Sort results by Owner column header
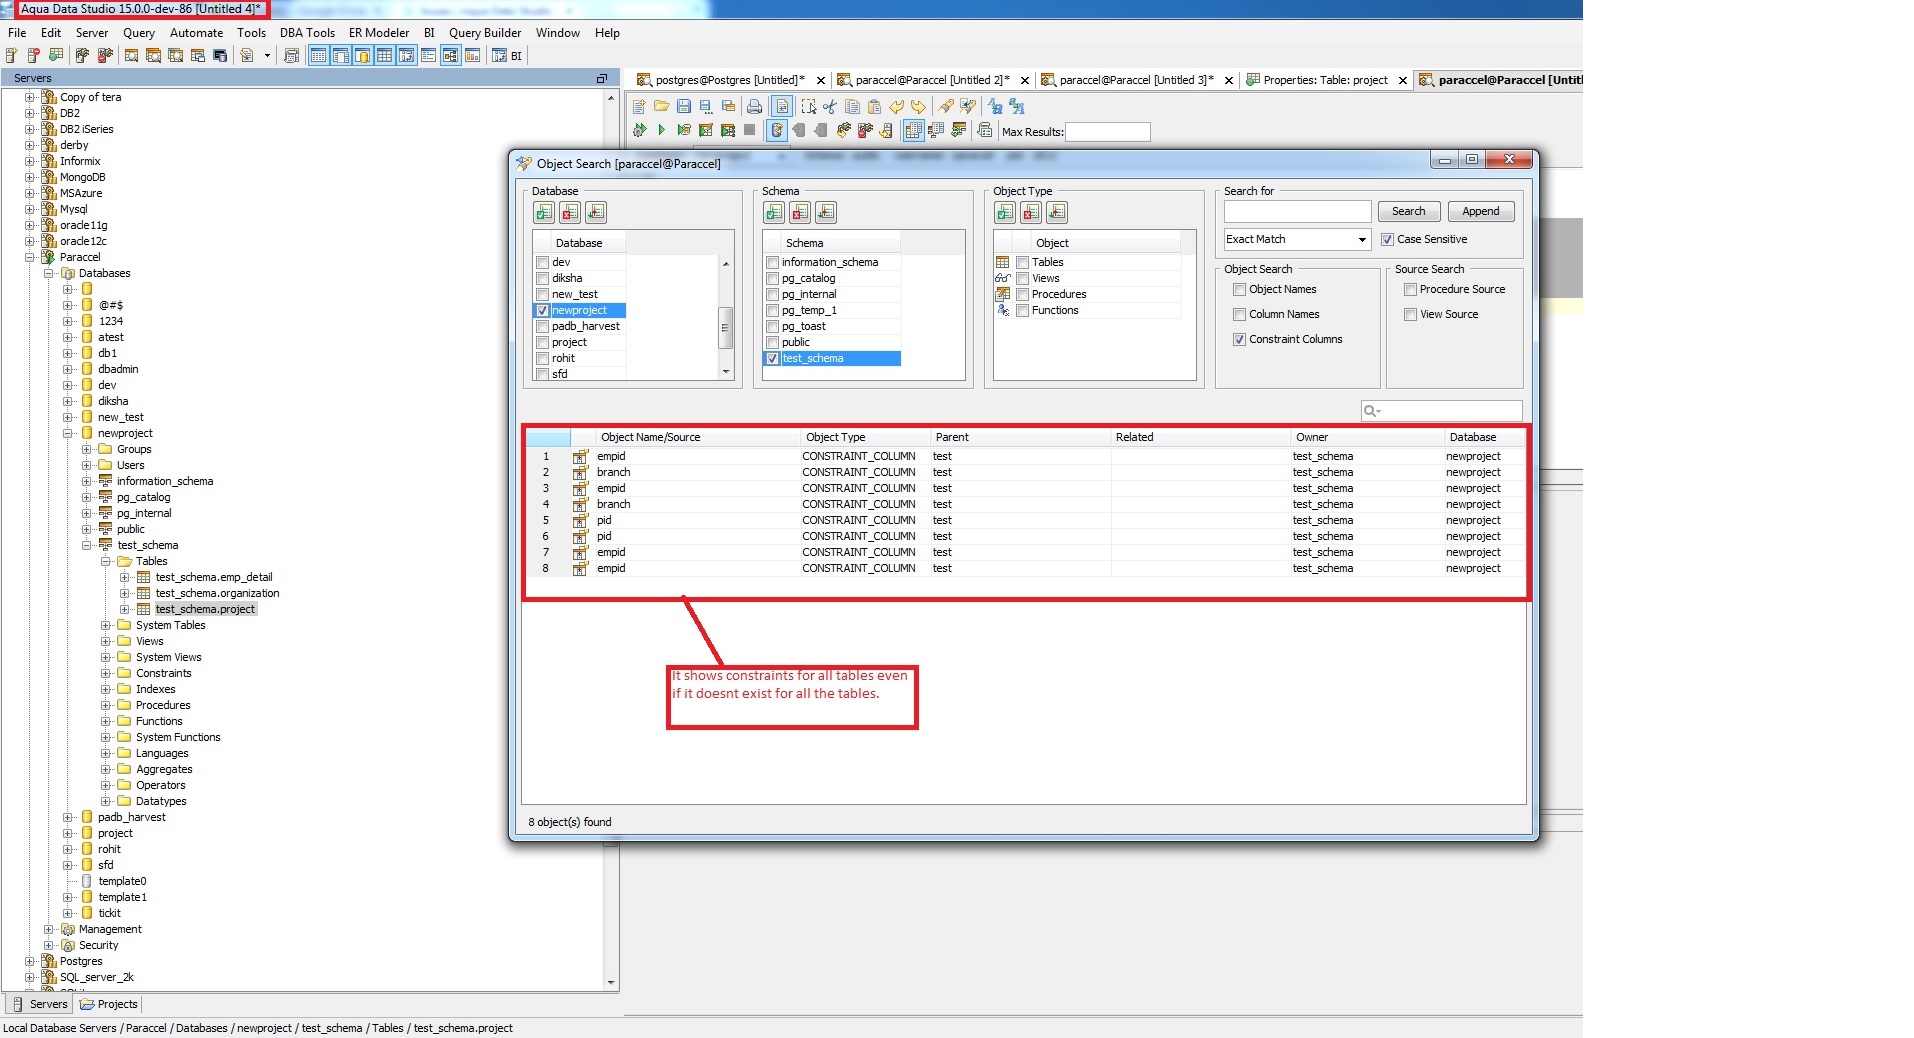Viewport: 1914px width, 1038px height. point(1367,438)
